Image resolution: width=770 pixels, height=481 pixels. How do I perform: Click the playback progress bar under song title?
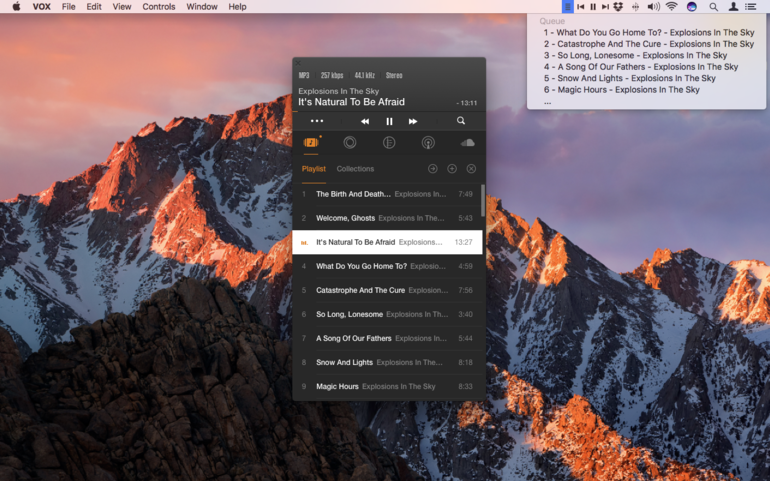click(389, 113)
